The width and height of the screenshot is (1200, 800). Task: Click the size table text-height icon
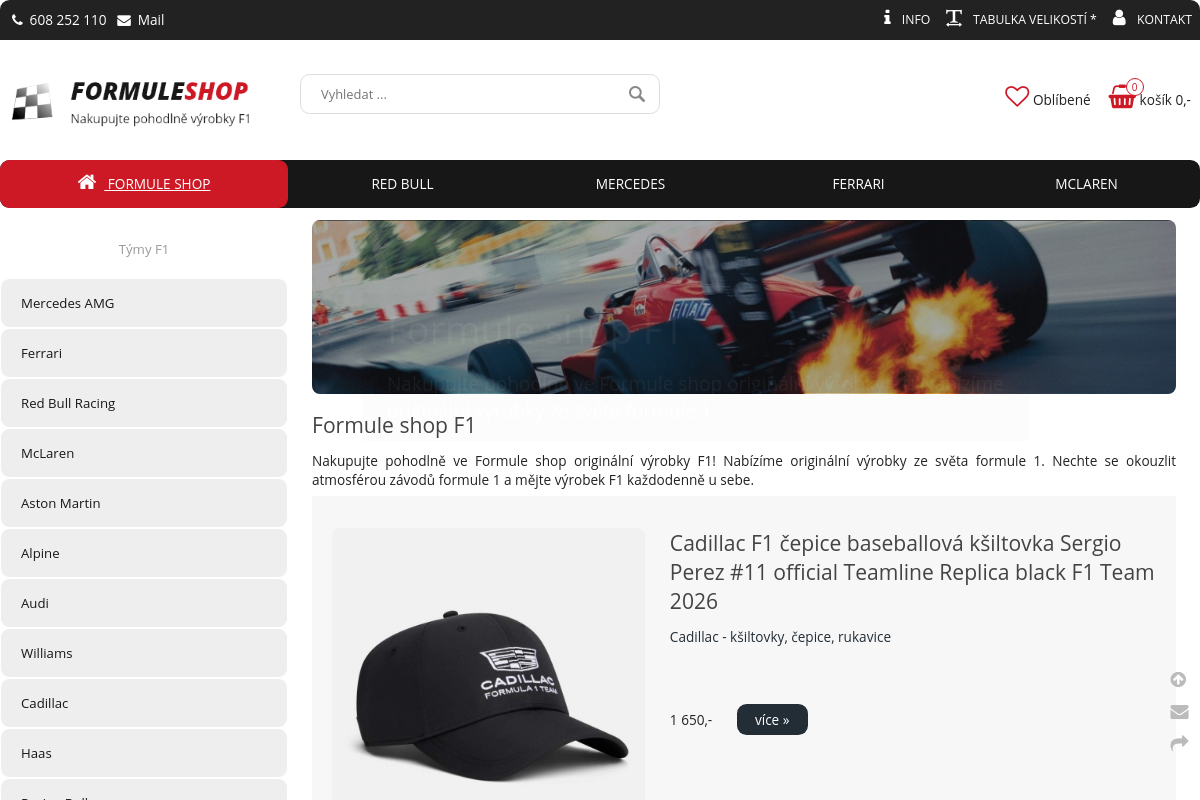pos(954,18)
